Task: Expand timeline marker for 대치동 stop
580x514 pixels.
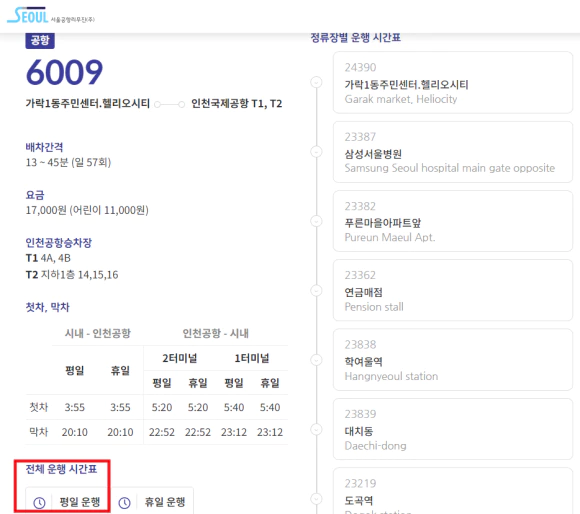Action: (x=316, y=429)
